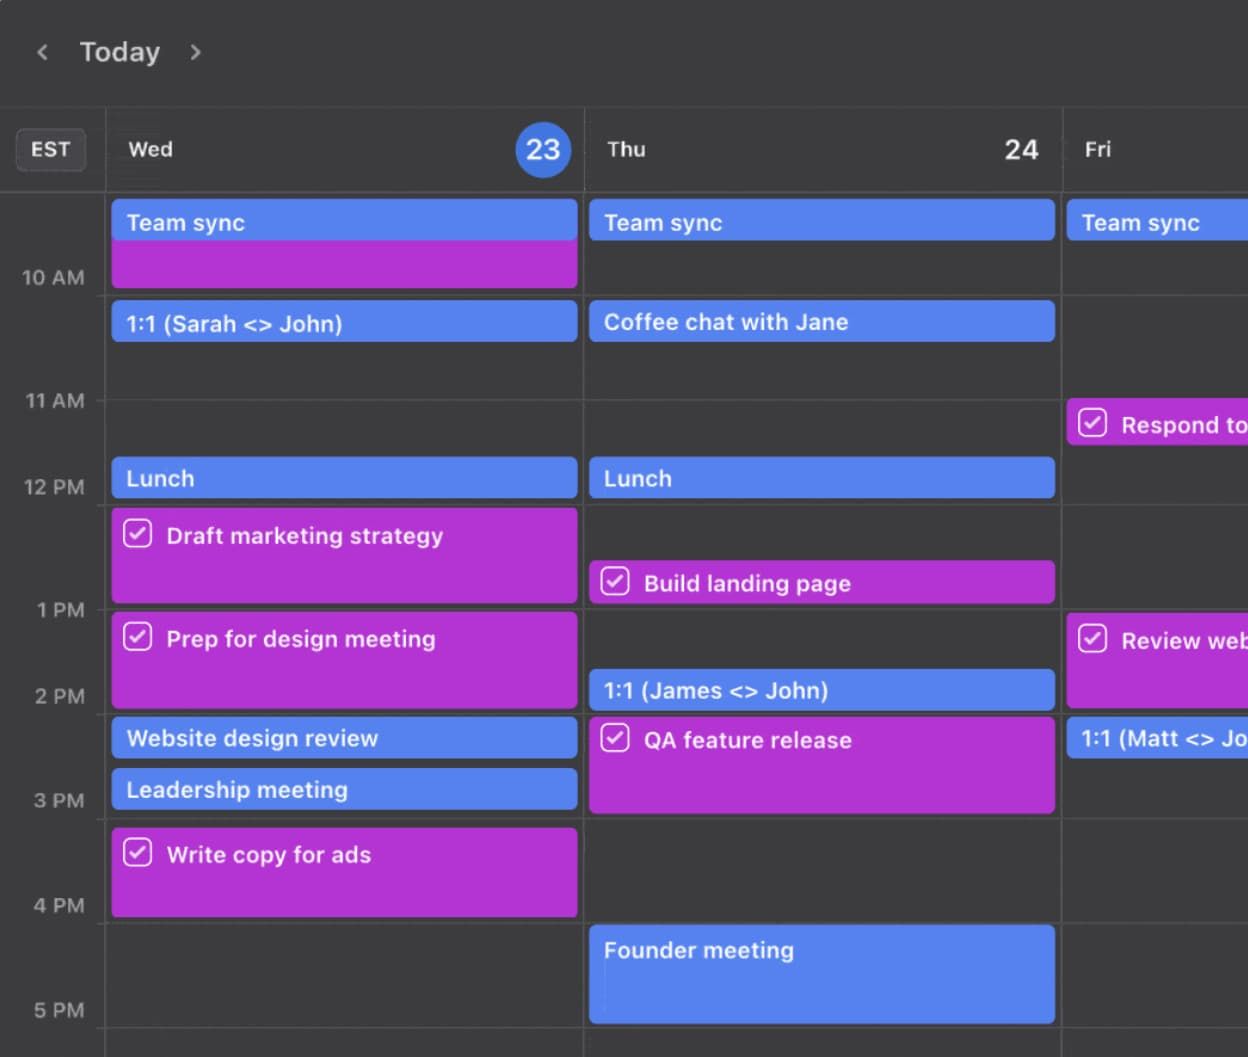1248x1057 pixels.
Task: Open the 1:1 (Sarah <> John) event
Action: click(344, 322)
